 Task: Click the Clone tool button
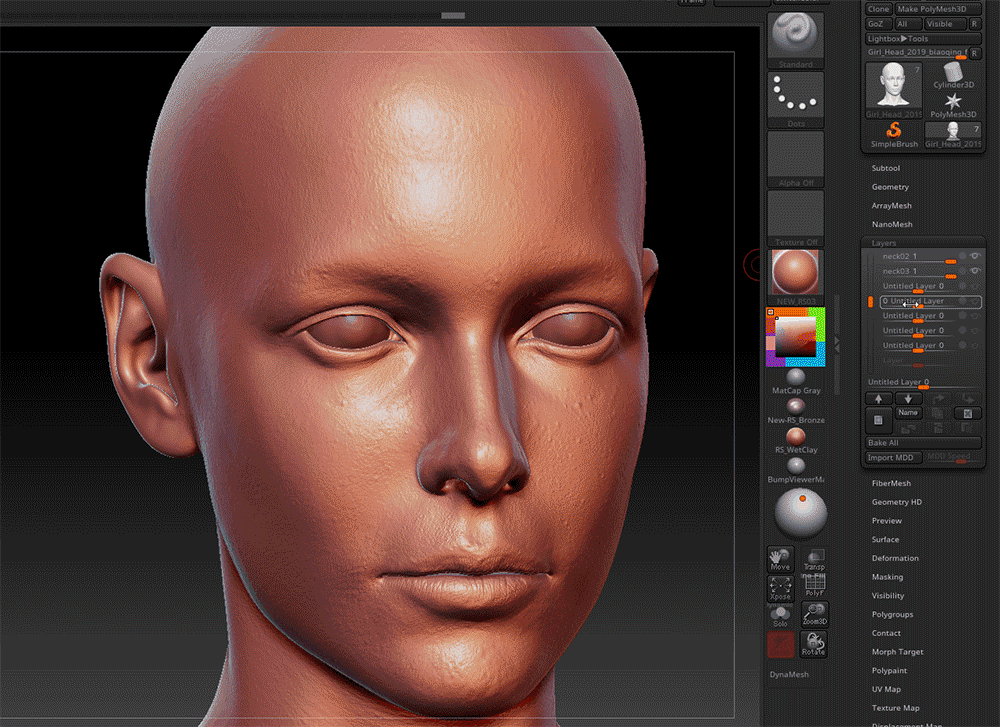coord(878,9)
